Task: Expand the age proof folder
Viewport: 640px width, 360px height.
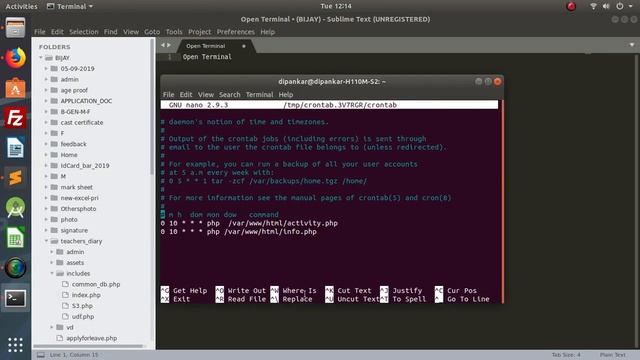Action: (46, 90)
